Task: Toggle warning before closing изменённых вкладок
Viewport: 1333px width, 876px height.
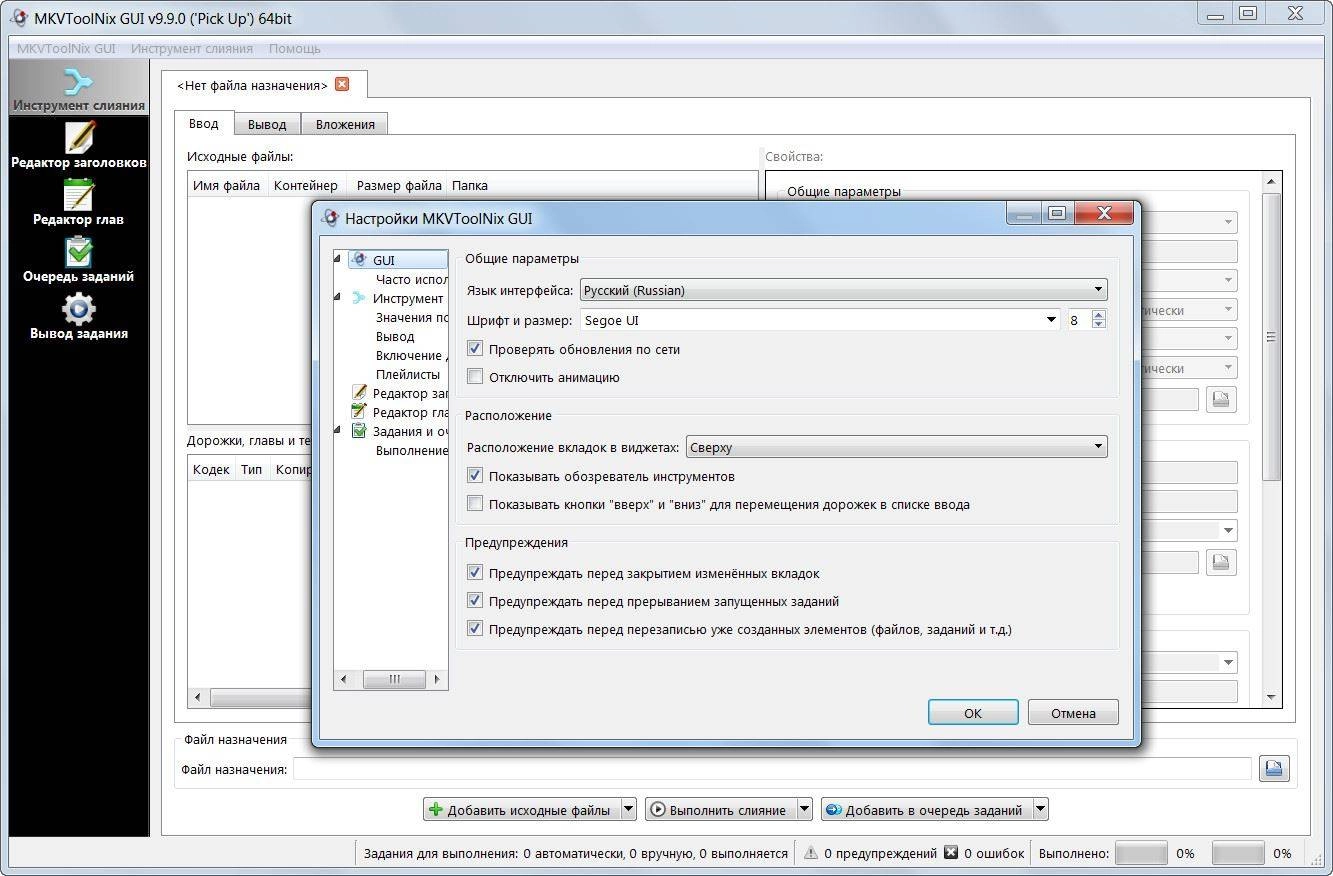Action: (x=475, y=573)
